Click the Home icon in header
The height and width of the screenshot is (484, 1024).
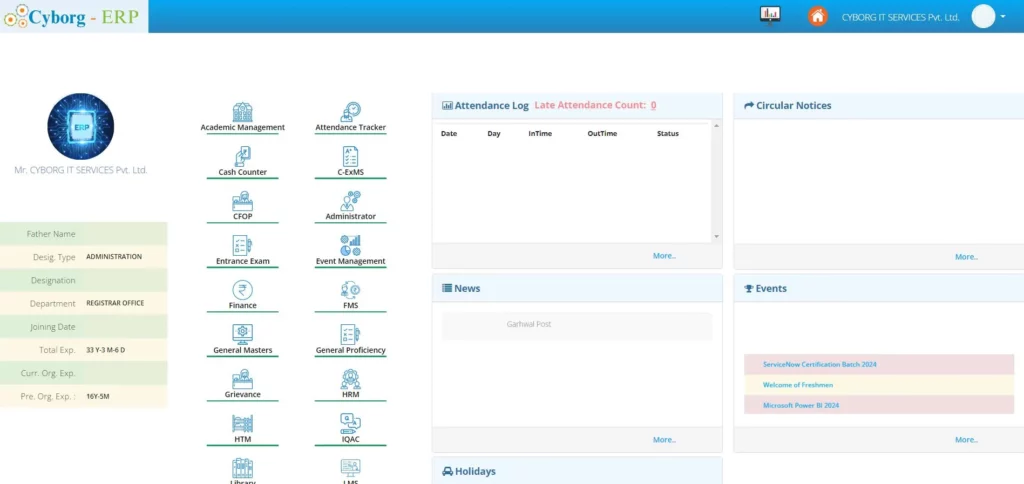(x=818, y=16)
